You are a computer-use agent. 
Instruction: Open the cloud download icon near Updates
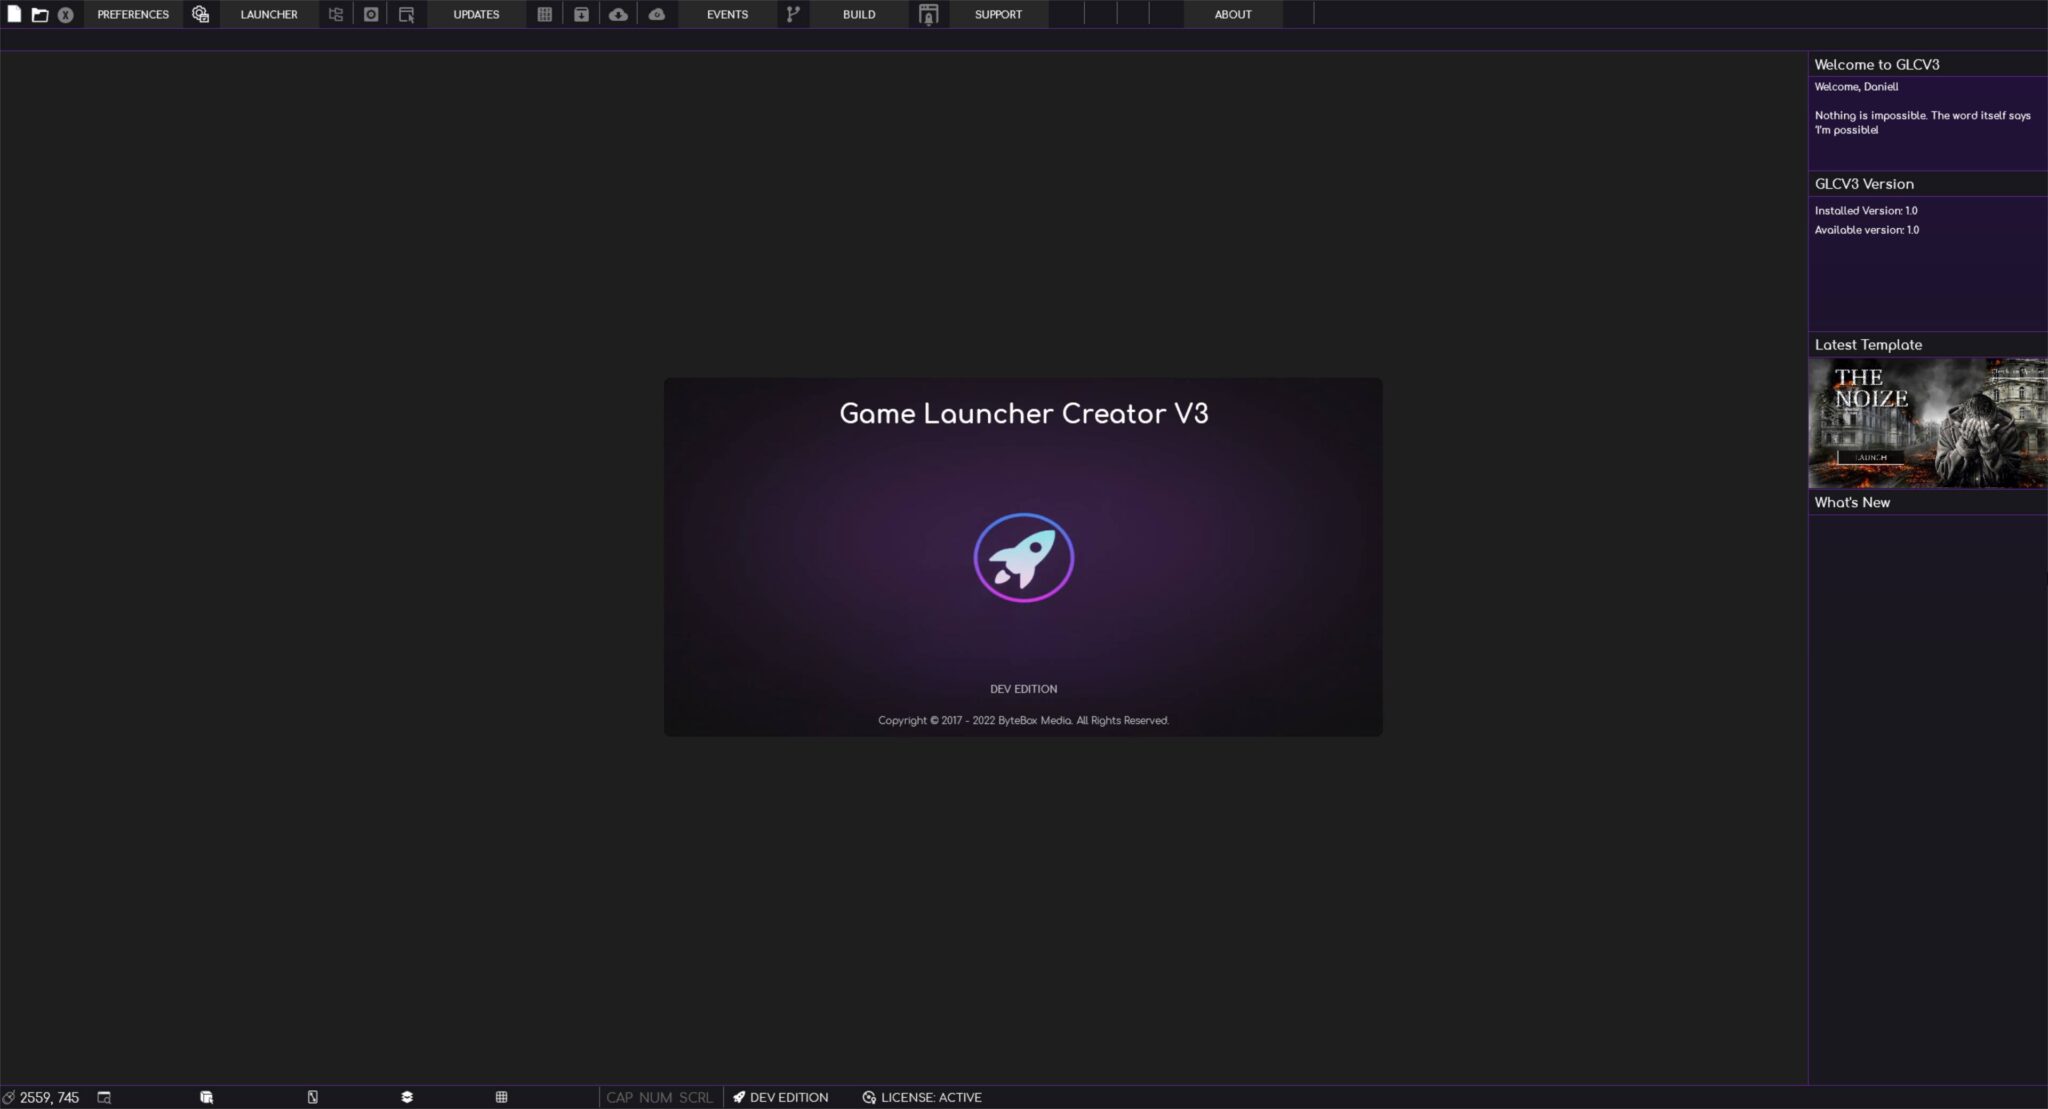(620, 14)
